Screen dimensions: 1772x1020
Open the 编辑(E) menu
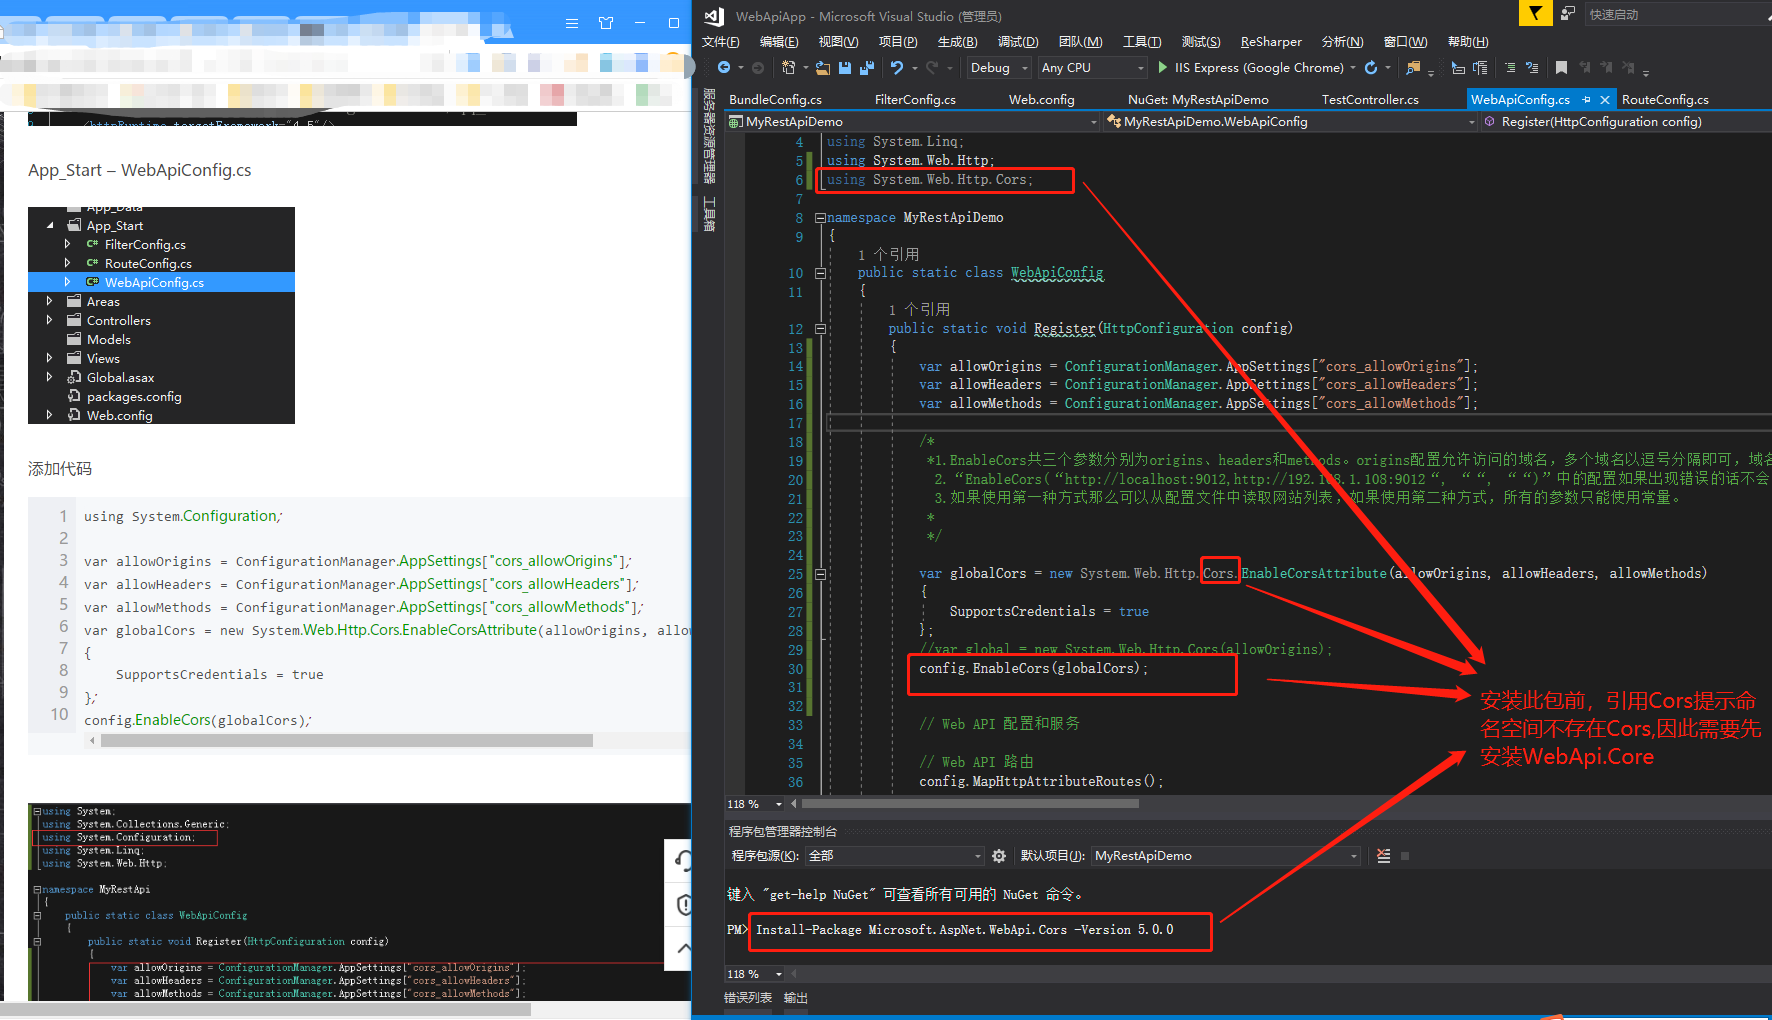[779, 42]
